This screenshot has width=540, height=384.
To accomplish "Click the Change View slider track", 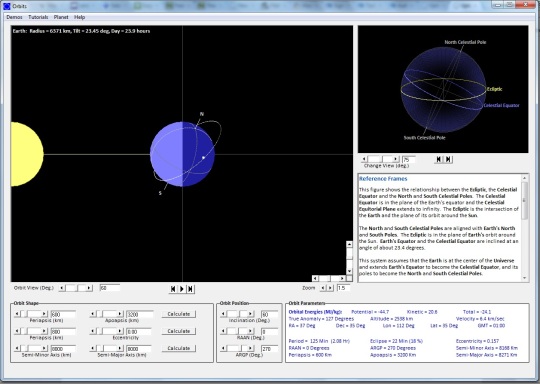I will click(380, 159).
